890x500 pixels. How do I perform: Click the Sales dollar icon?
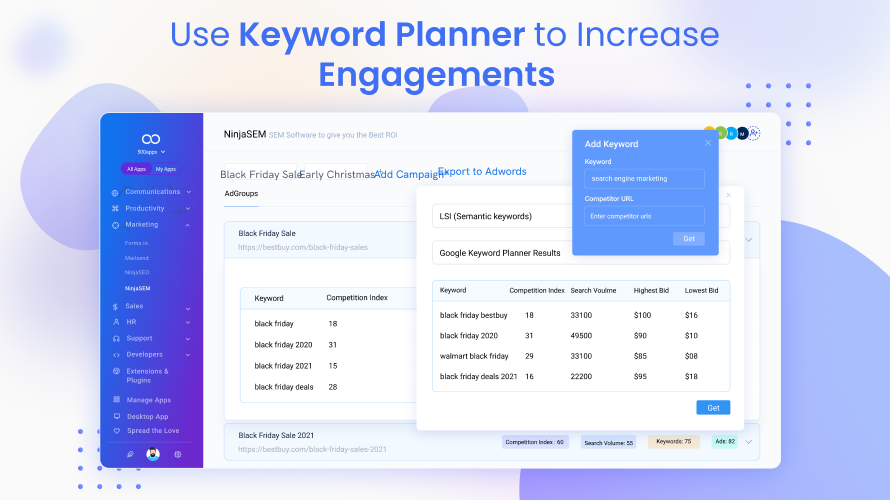115,306
